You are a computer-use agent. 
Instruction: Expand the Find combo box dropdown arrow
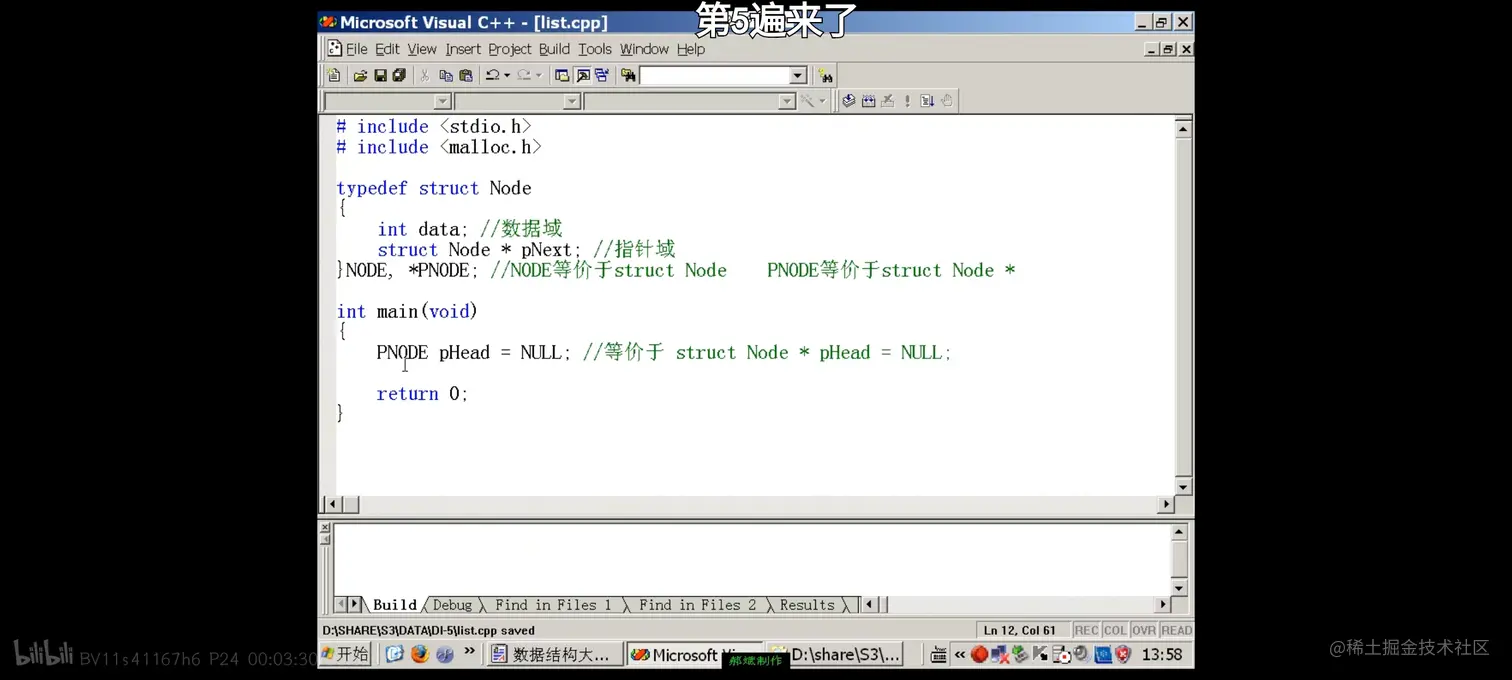797,76
